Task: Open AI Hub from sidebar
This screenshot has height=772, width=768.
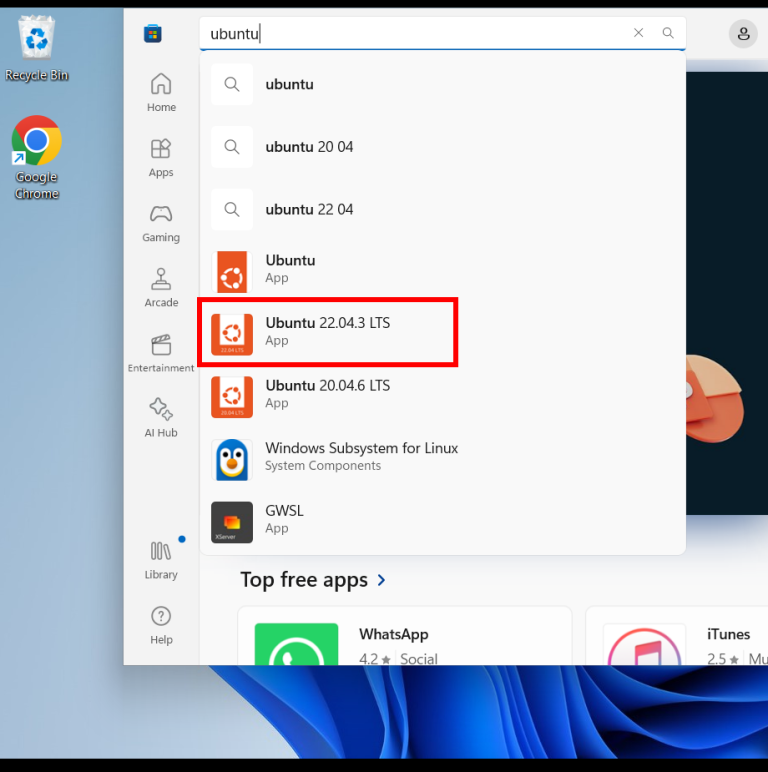Action: 161,418
